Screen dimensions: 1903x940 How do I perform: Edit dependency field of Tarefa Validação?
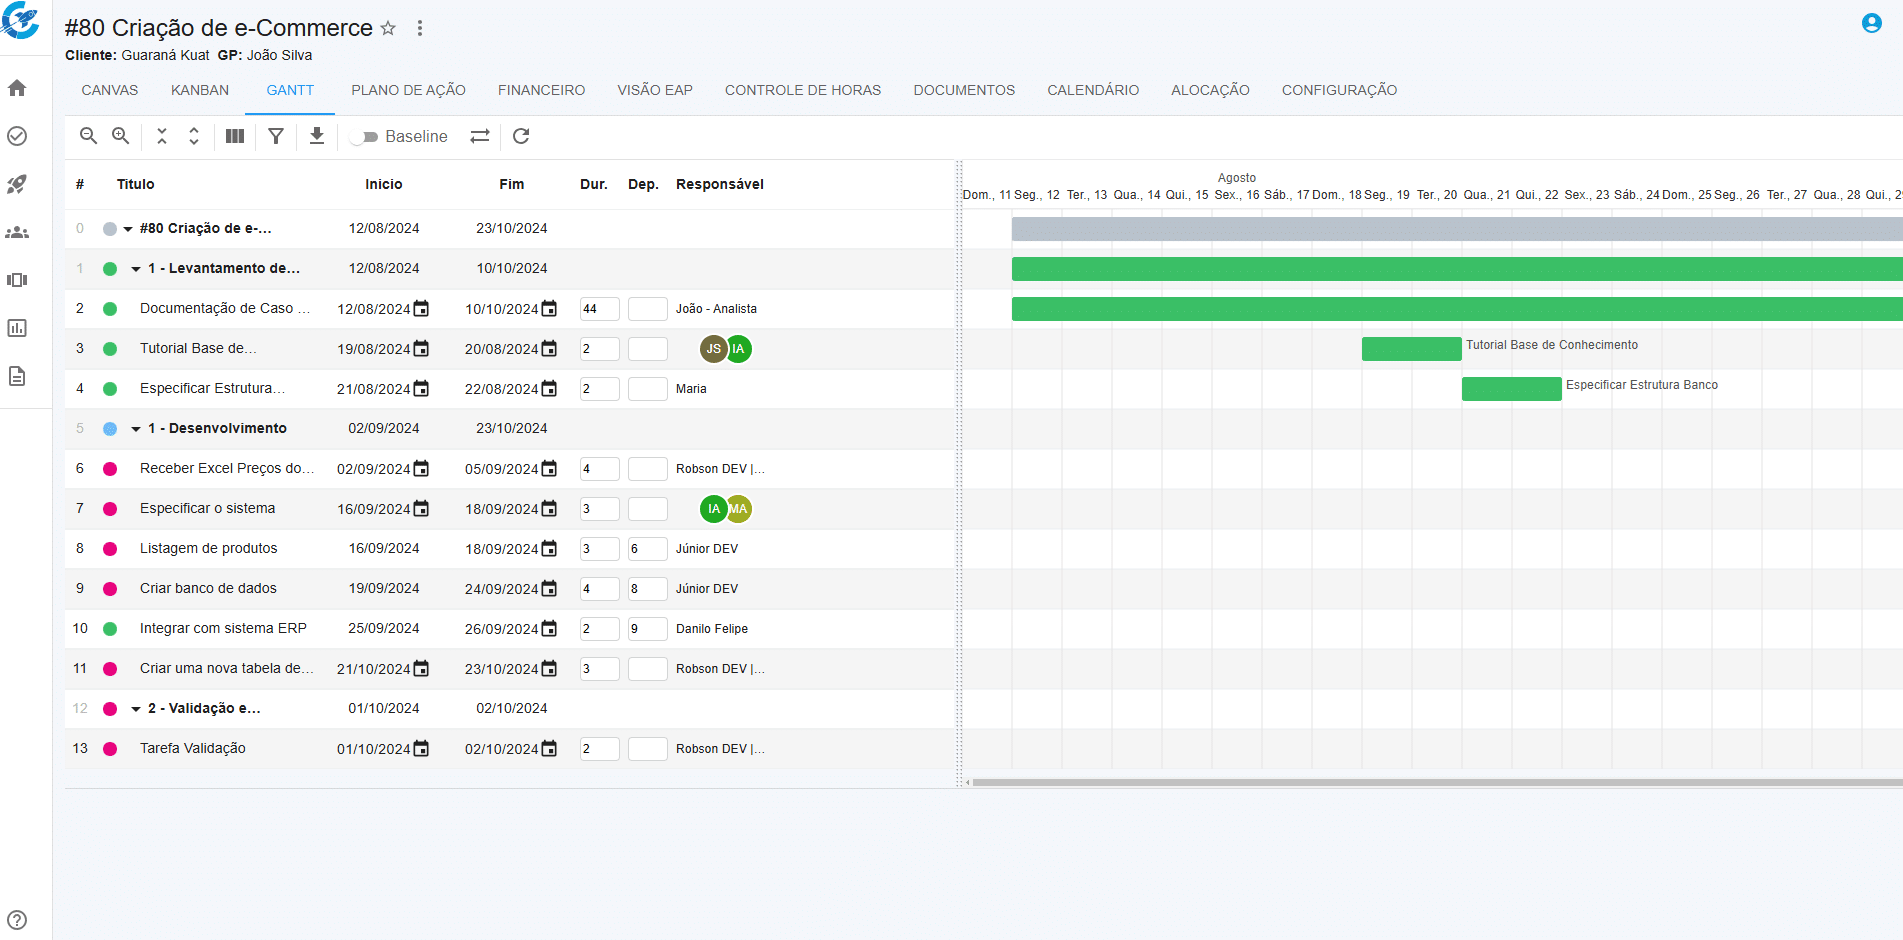click(x=647, y=749)
